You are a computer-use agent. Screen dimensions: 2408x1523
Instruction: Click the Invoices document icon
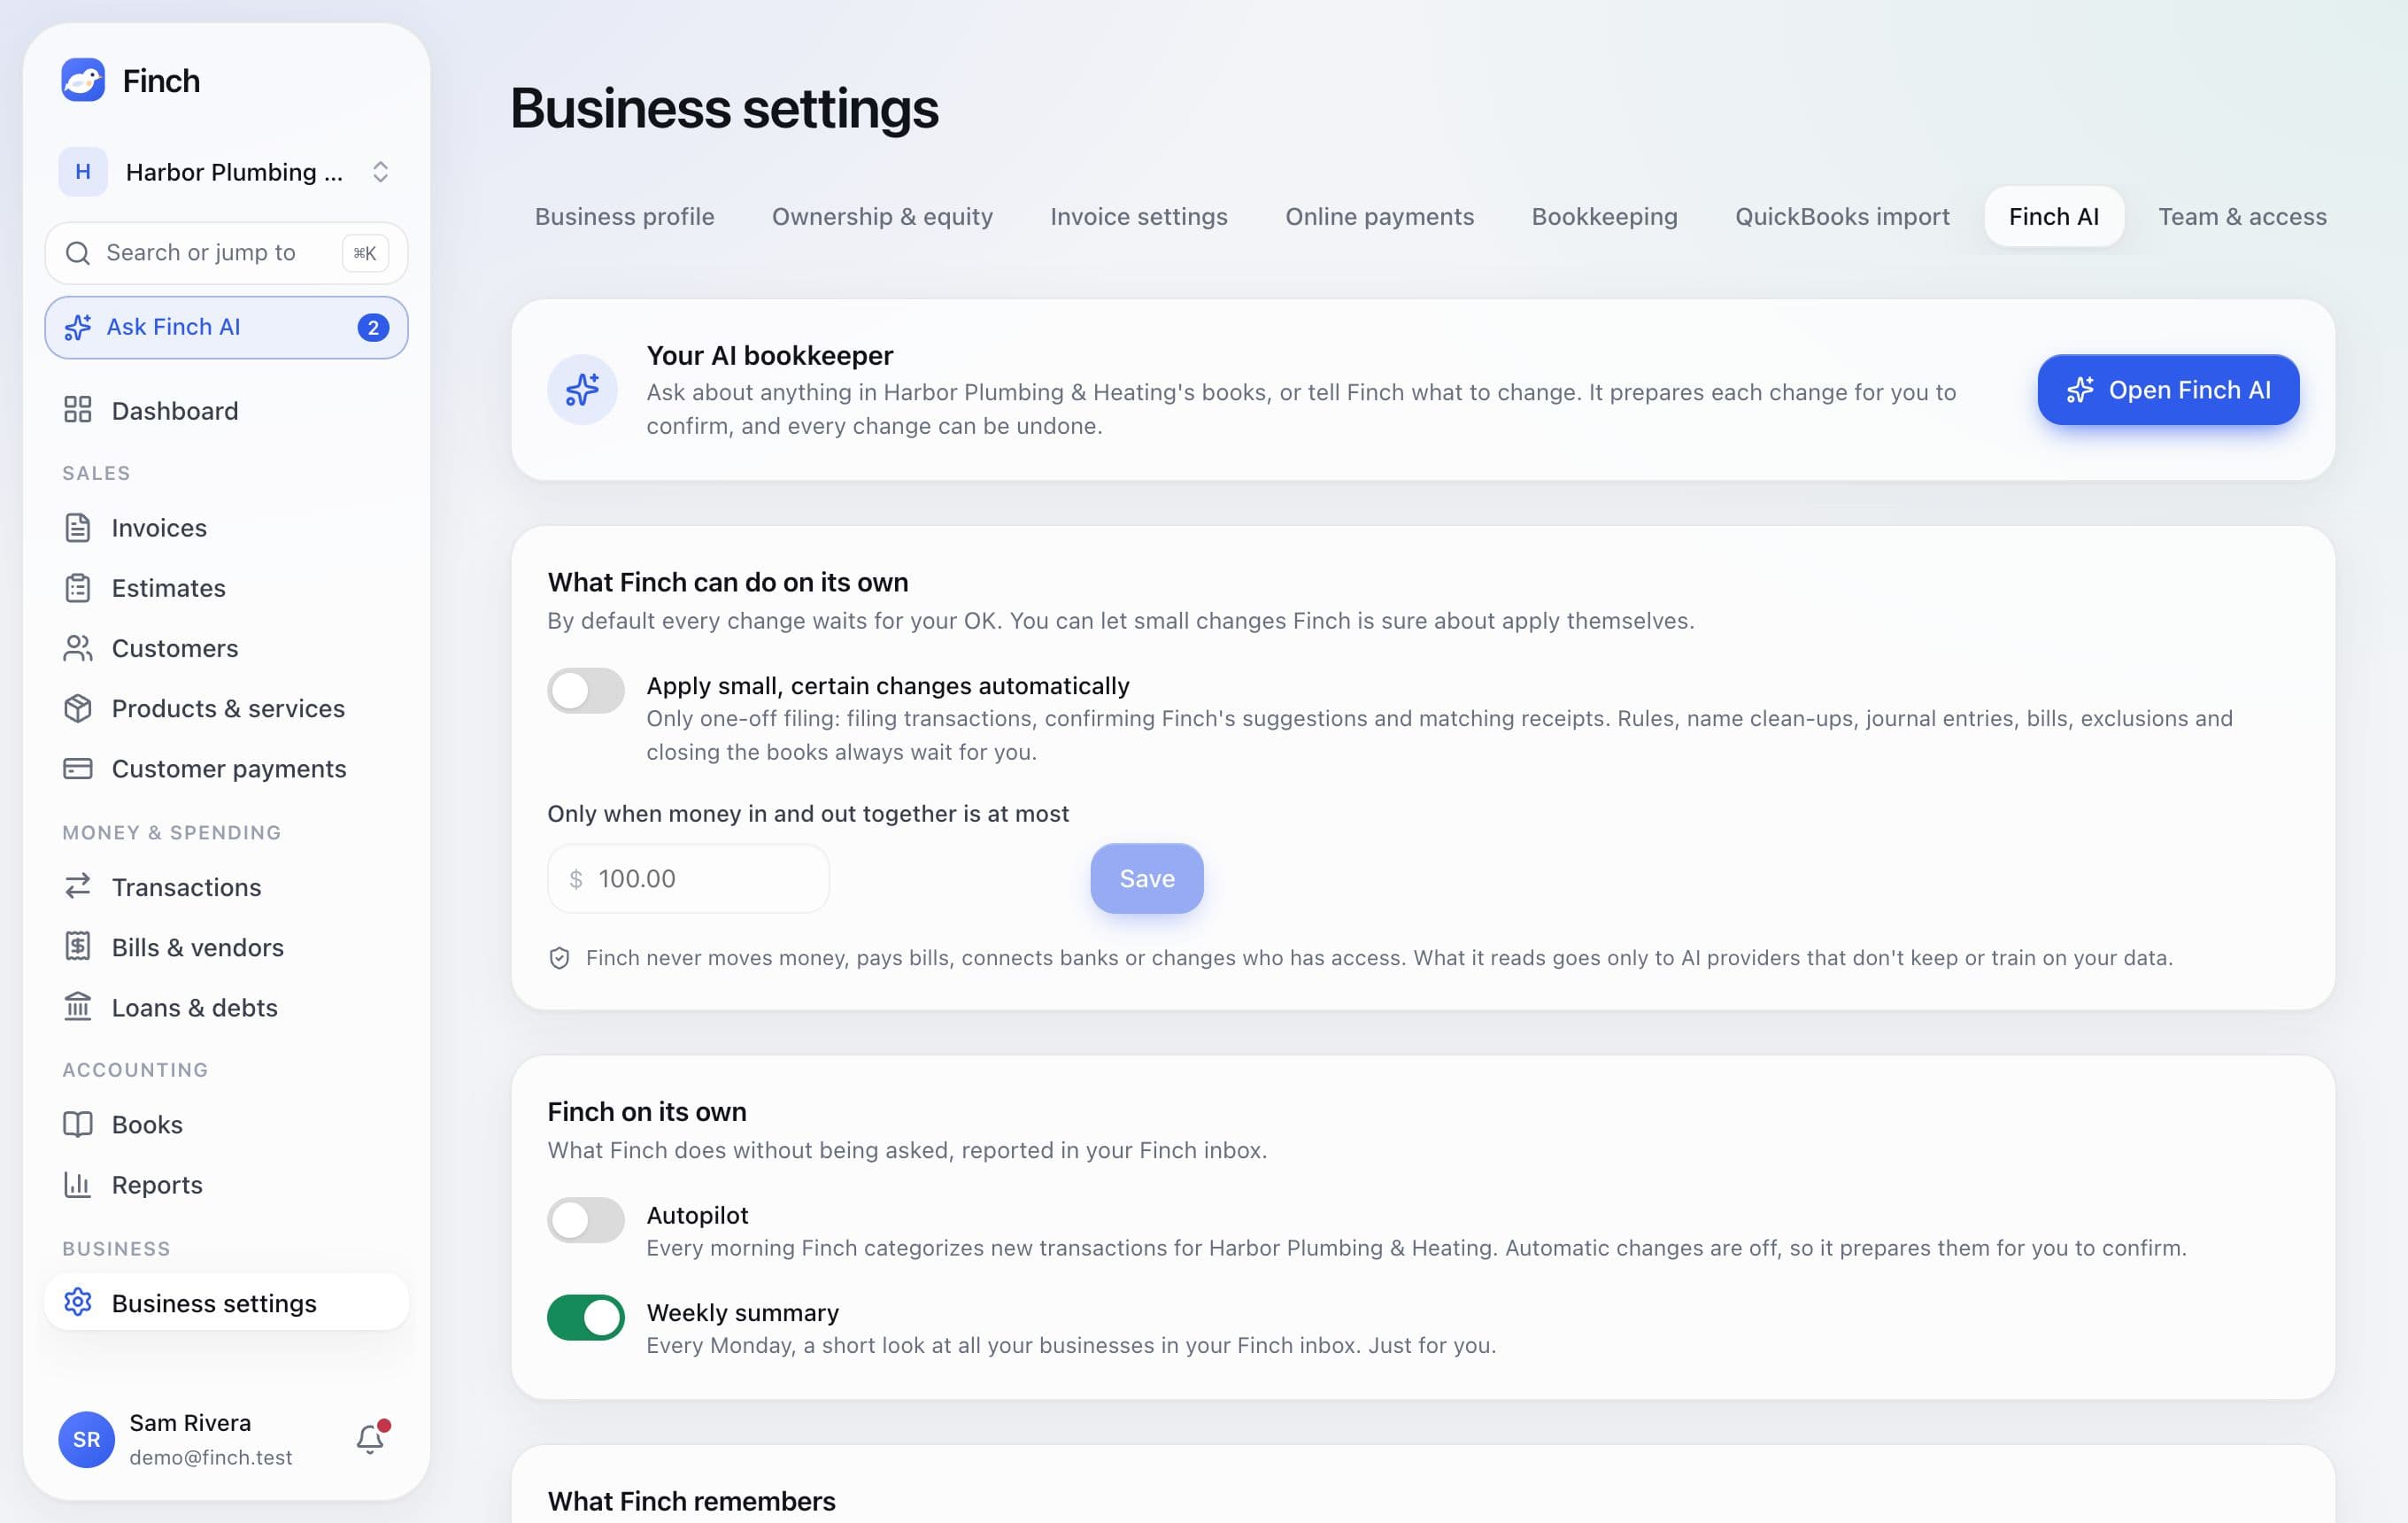pos(78,527)
